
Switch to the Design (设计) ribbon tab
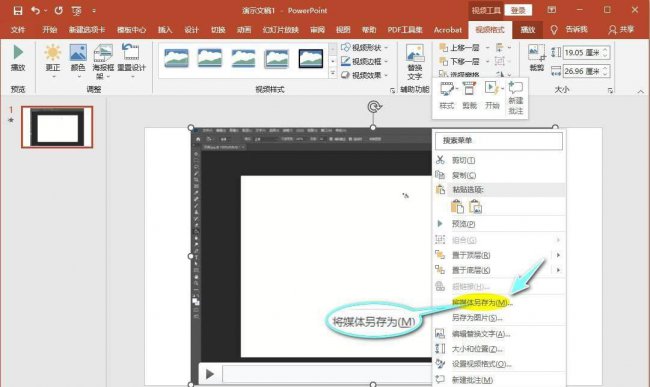click(192, 30)
